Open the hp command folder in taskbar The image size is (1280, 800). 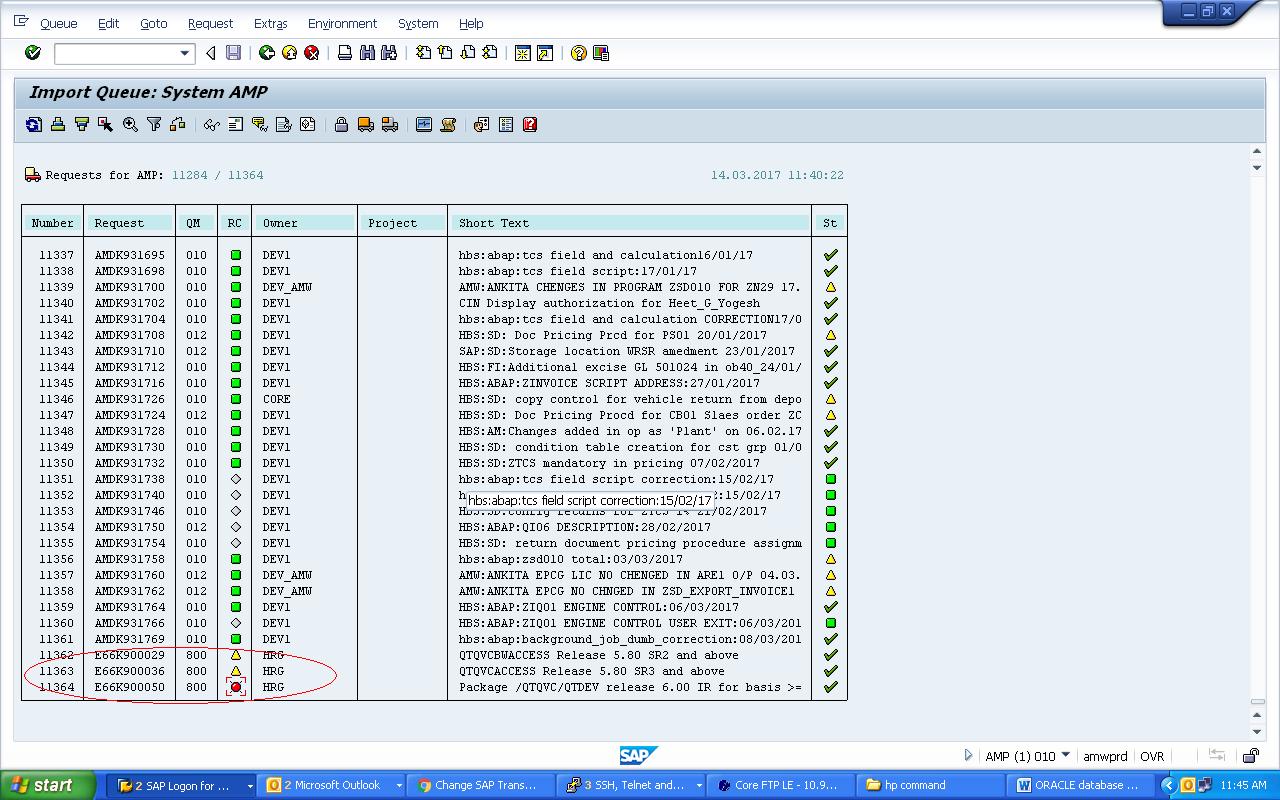coord(931,785)
